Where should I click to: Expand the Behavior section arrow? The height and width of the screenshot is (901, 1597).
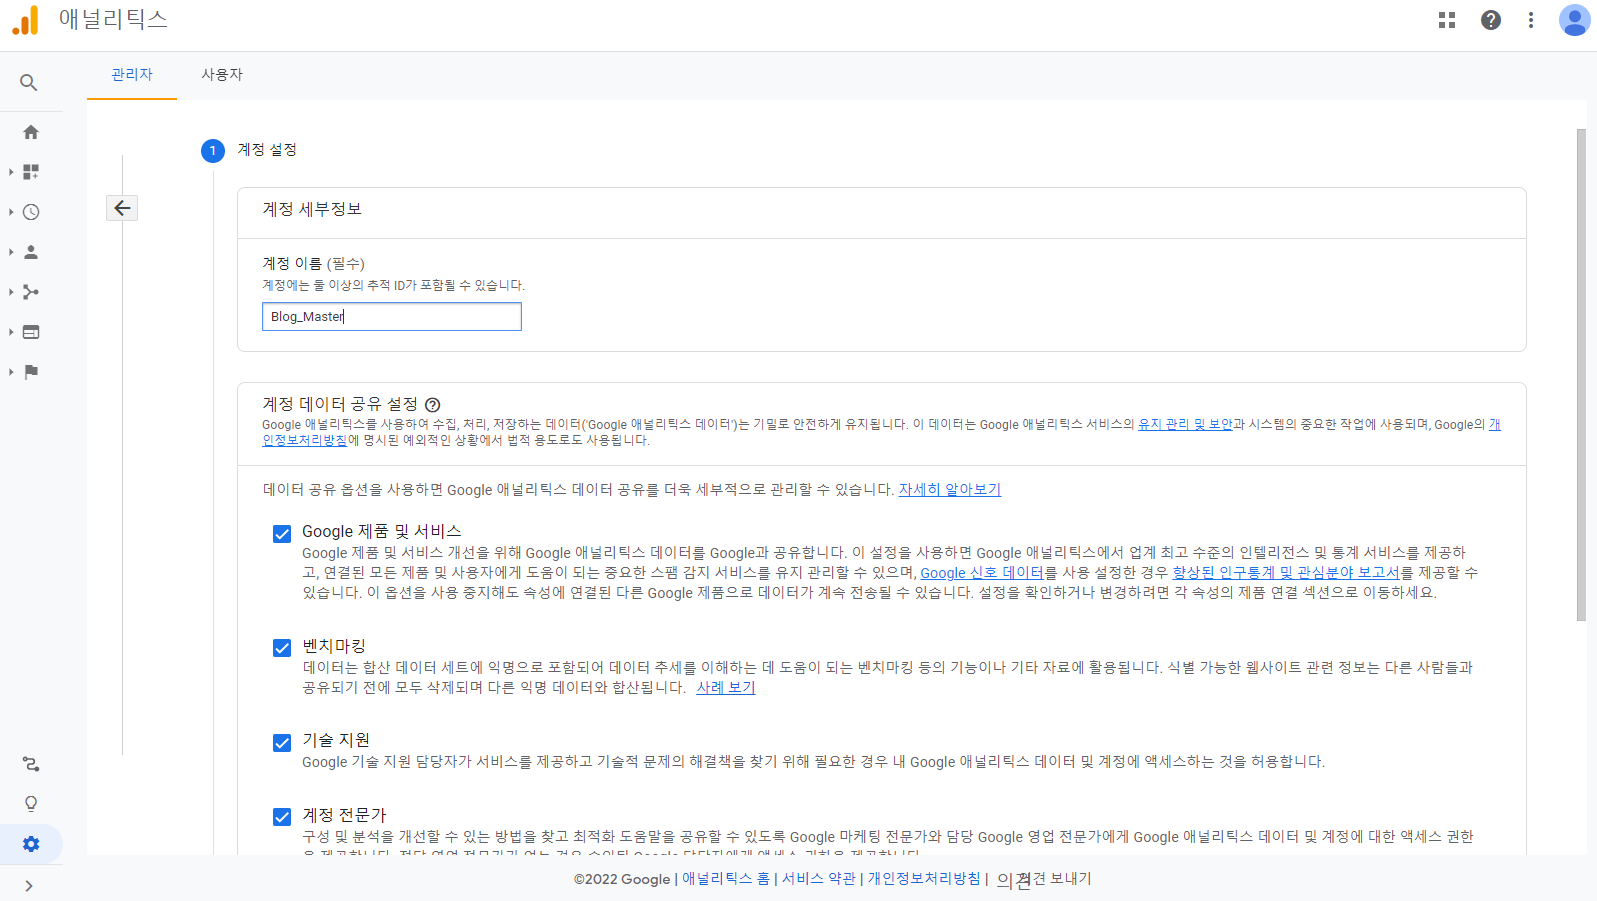11,332
